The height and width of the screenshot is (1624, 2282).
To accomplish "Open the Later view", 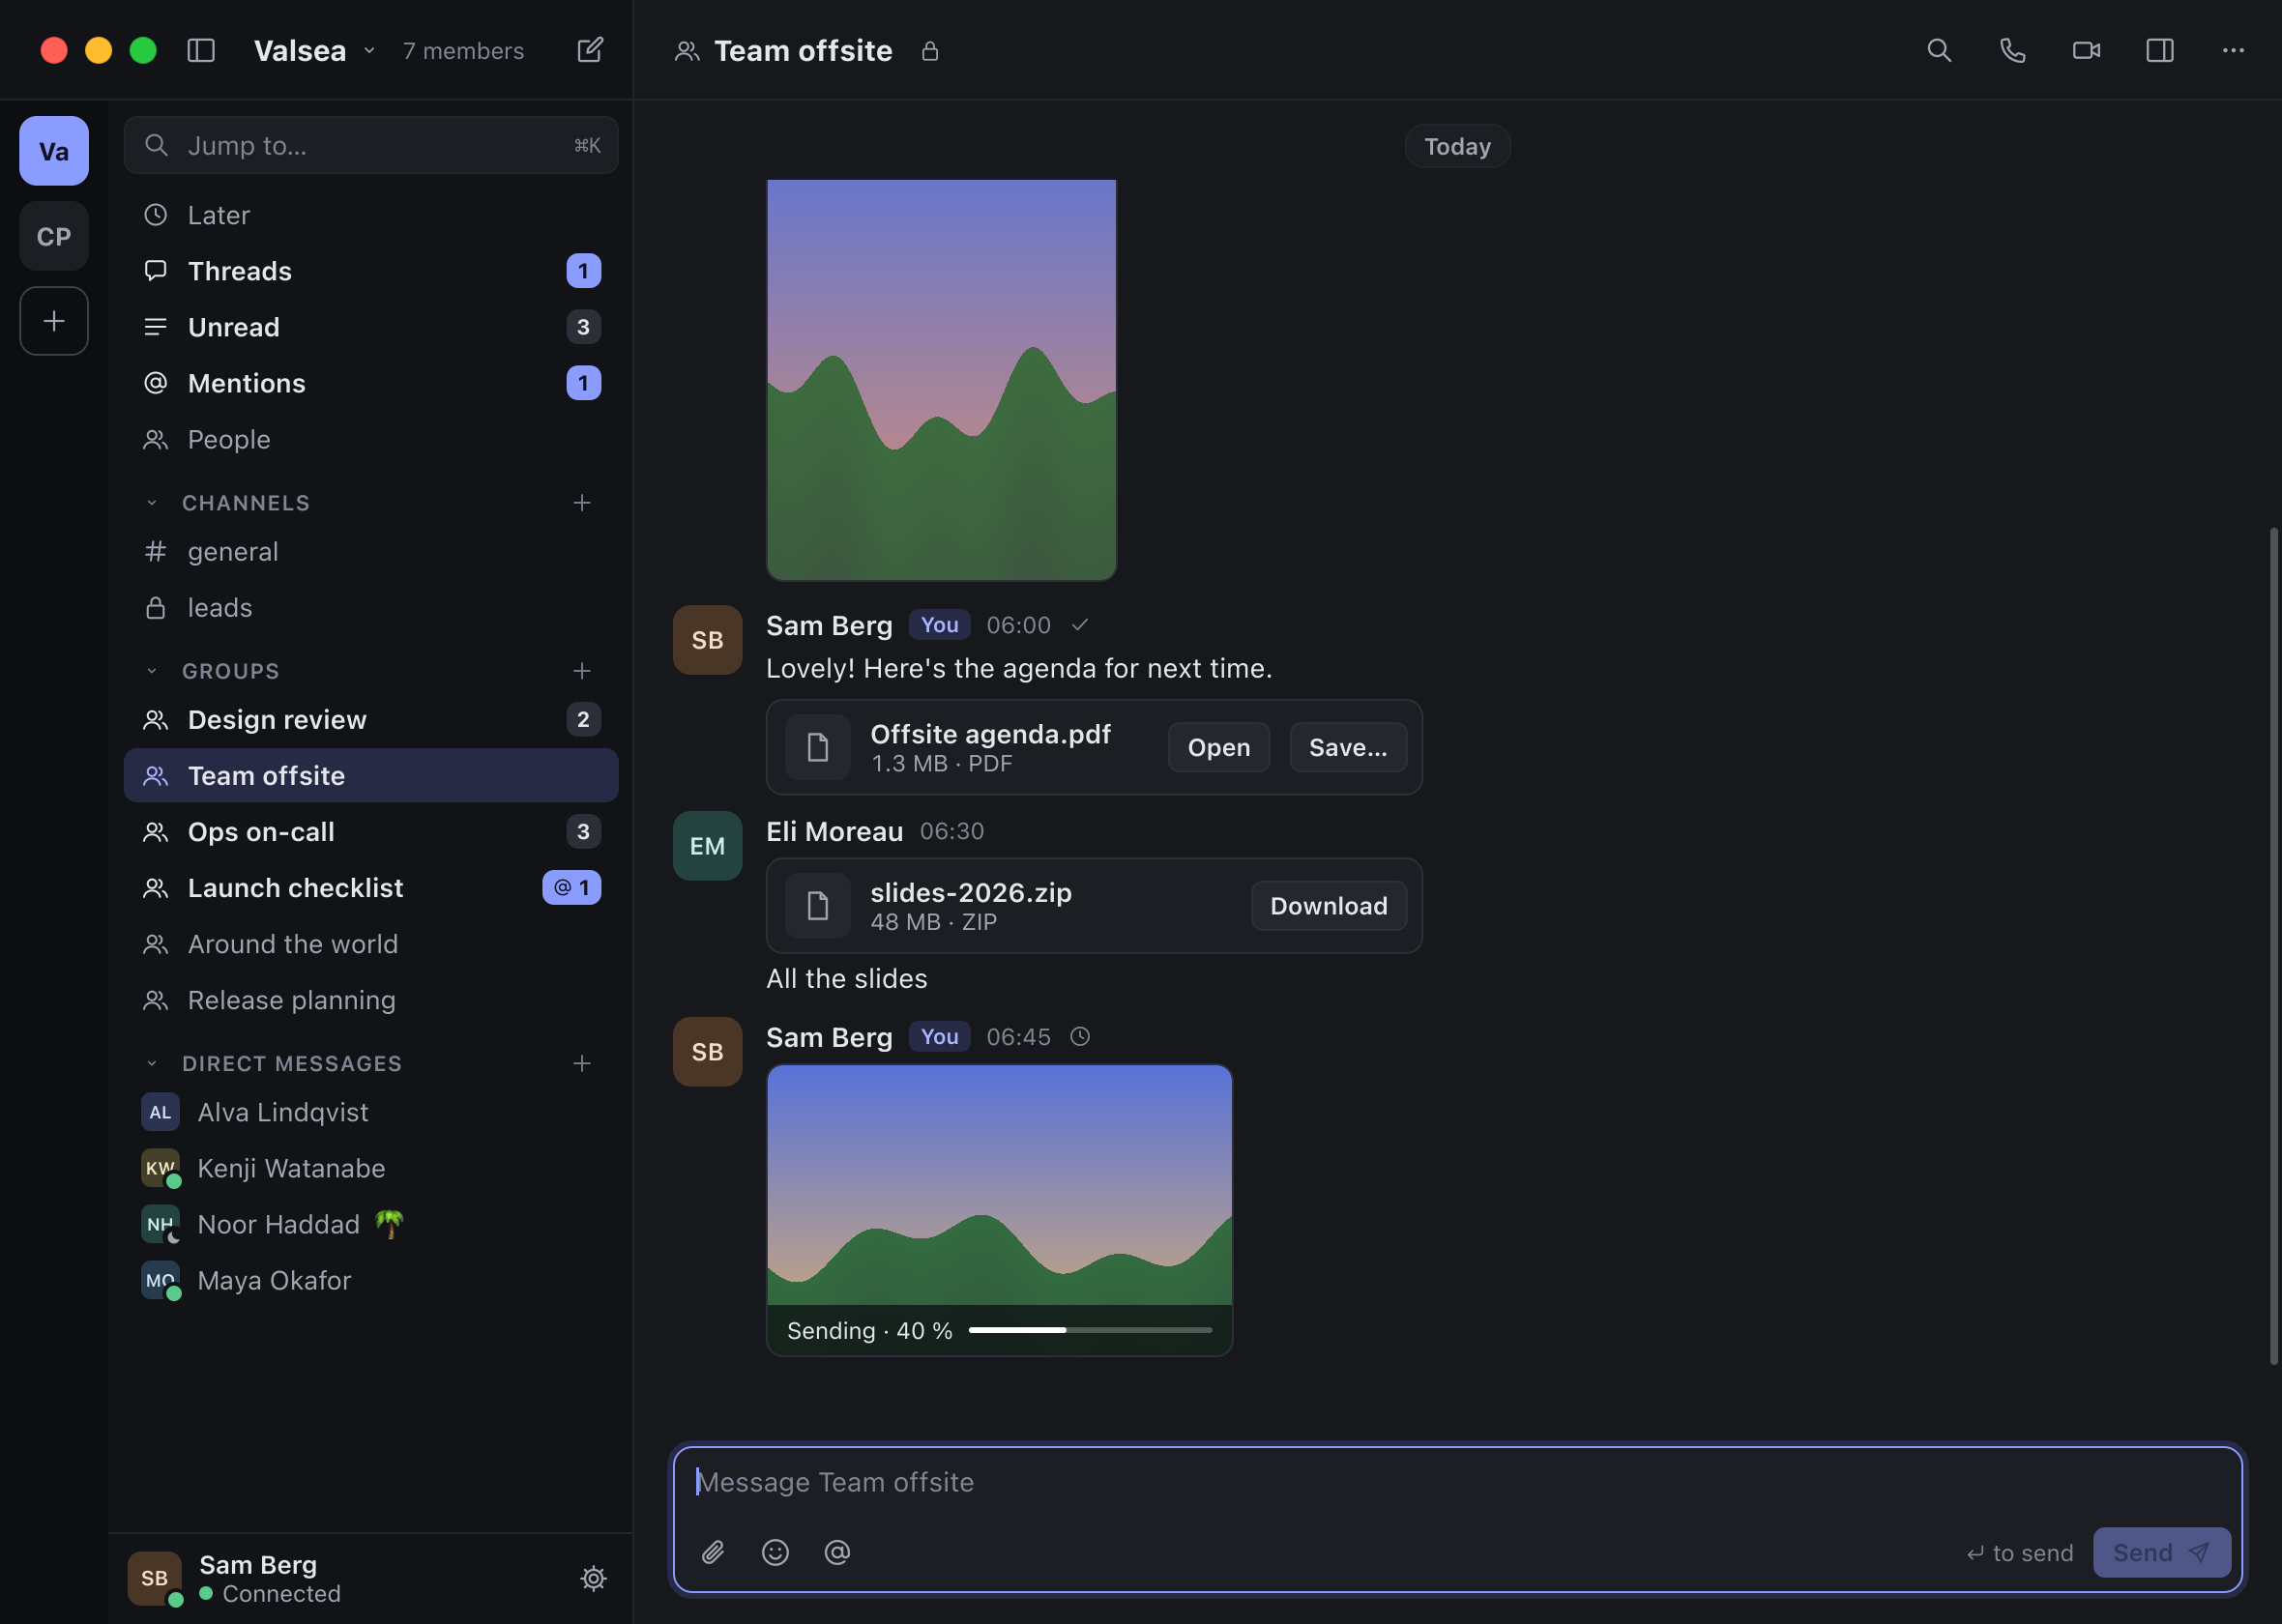I will 371,215.
